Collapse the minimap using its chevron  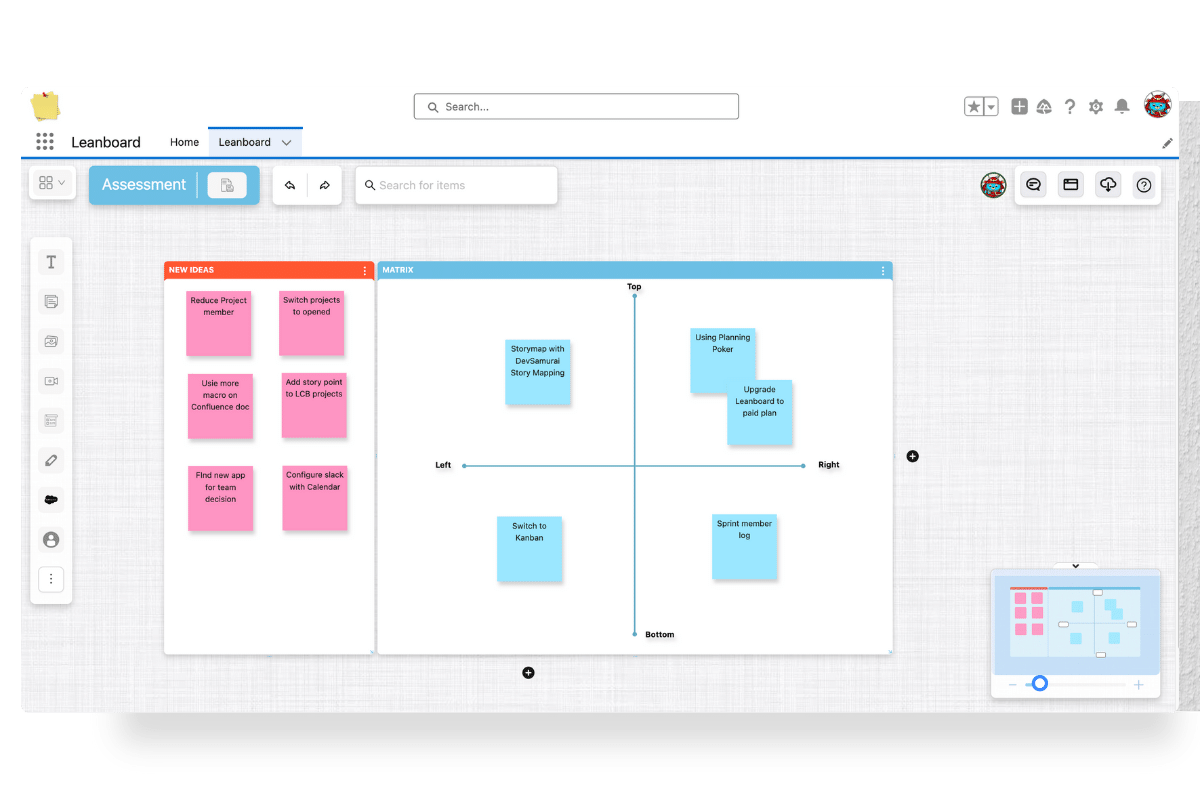click(1076, 566)
